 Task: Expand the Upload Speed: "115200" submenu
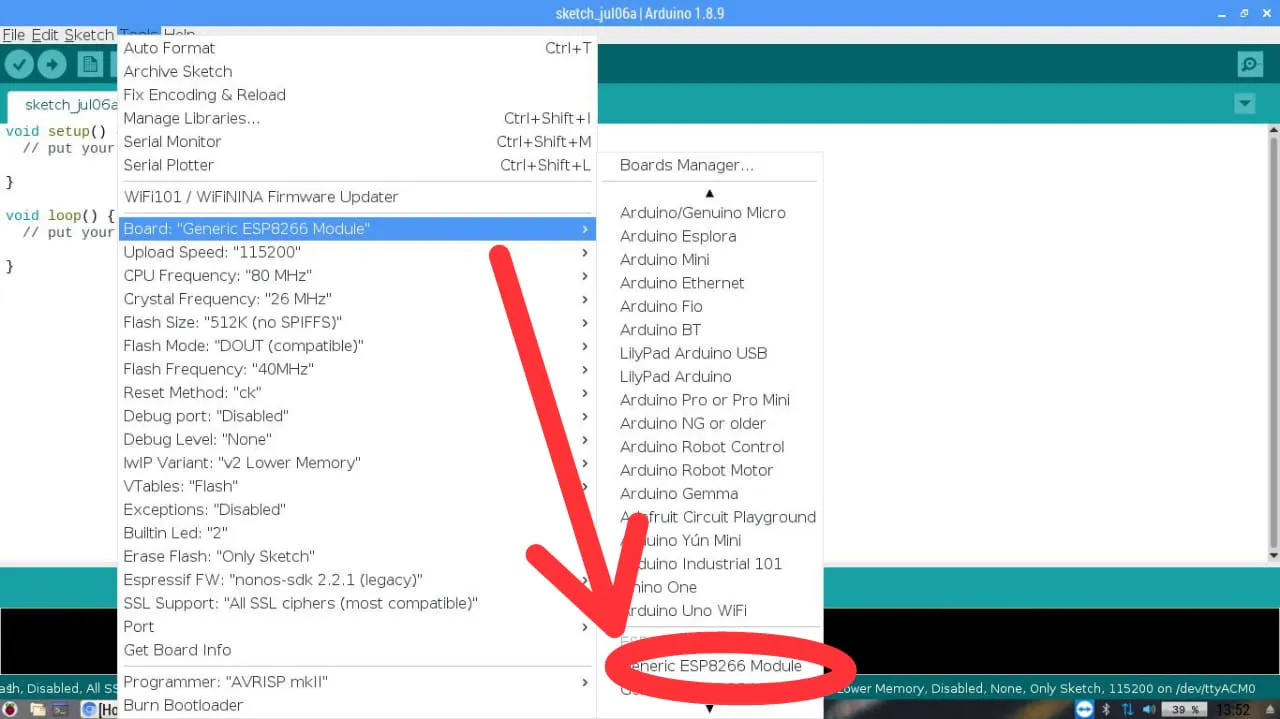pyautogui.click(x=357, y=252)
